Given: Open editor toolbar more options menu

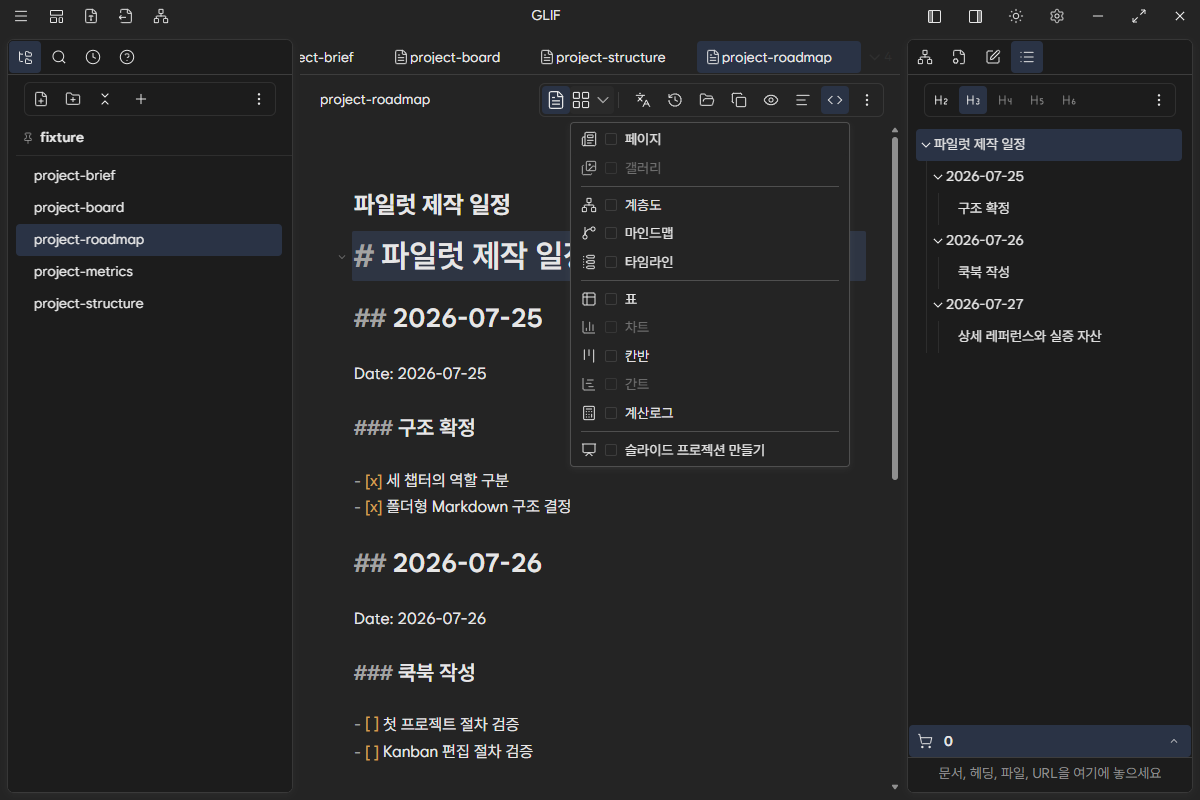Looking at the screenshot, I should point(867,100).
